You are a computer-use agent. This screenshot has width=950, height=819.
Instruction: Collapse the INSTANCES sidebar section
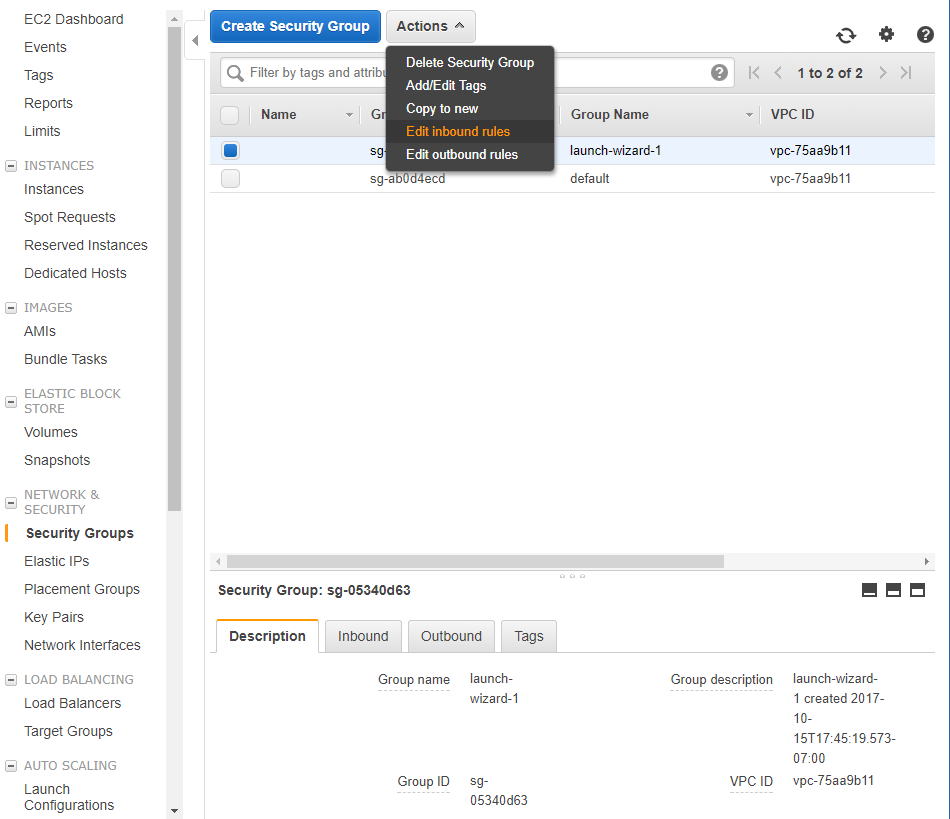[x=11, y=165]
